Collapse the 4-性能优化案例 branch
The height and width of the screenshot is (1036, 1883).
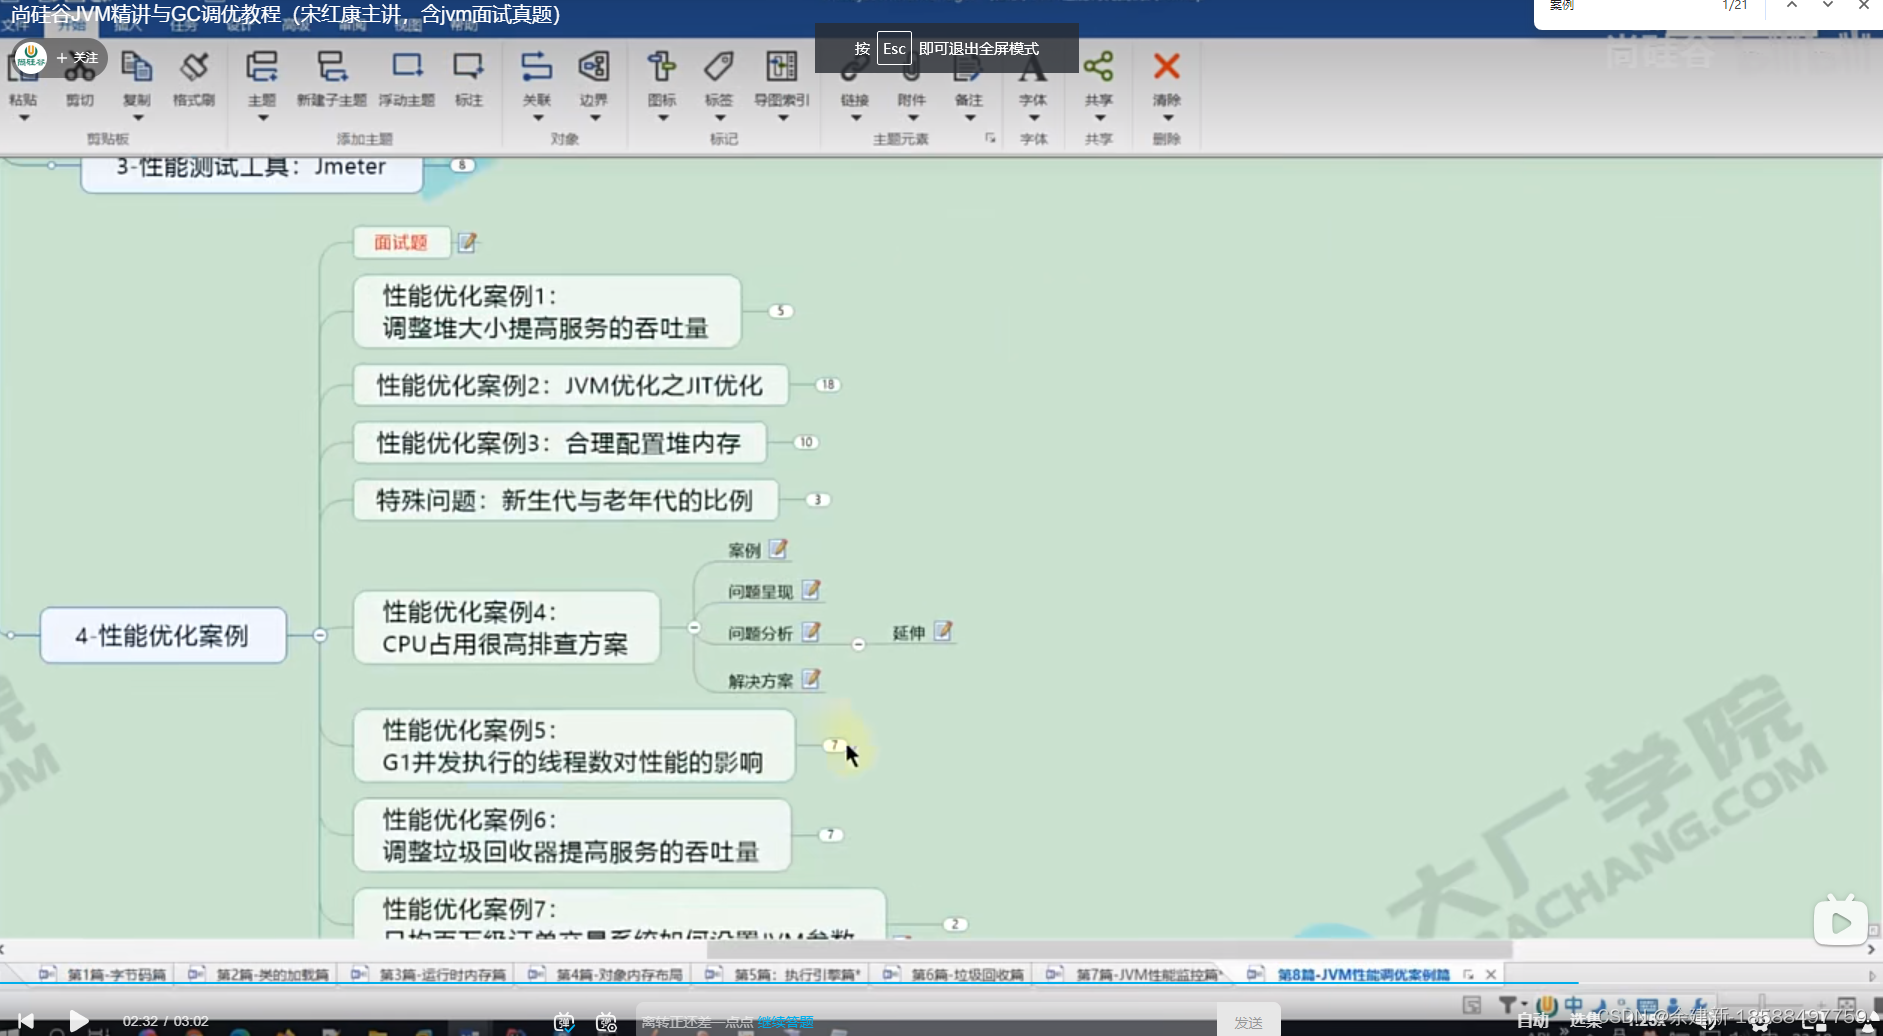click(x=320, y=635)
